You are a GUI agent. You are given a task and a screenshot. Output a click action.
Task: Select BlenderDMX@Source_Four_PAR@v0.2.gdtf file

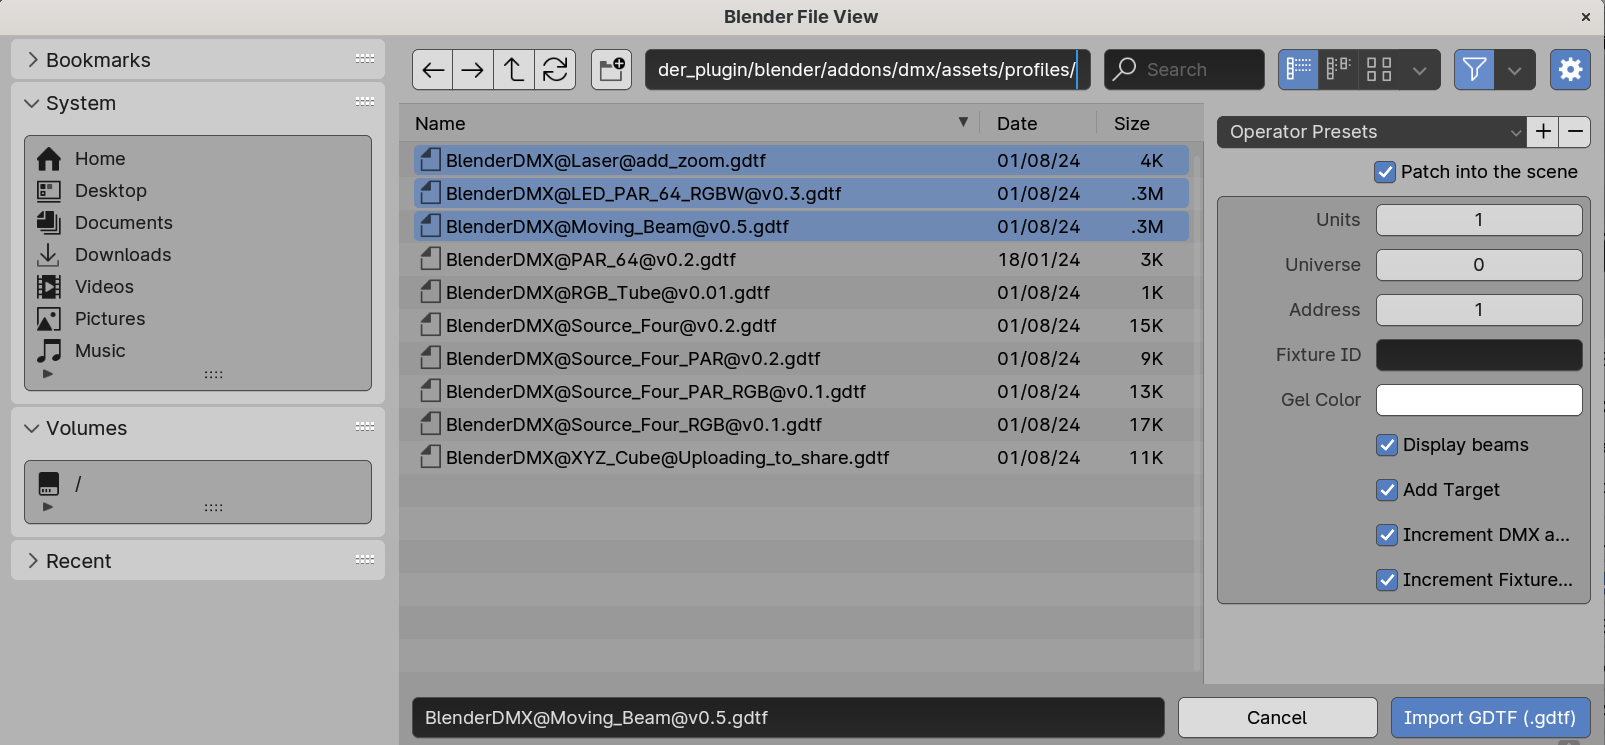pyautogui.click(x=801, y=358)
